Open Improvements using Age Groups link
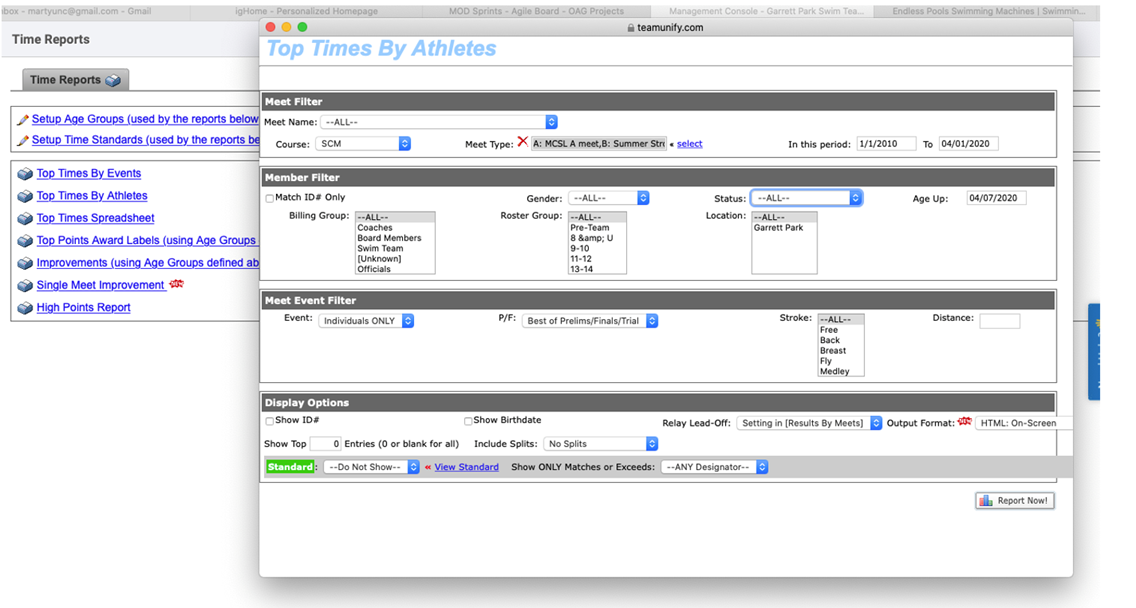Image resolution: width=1136 pixels, height=608 pixels. [x=148, y=263]
